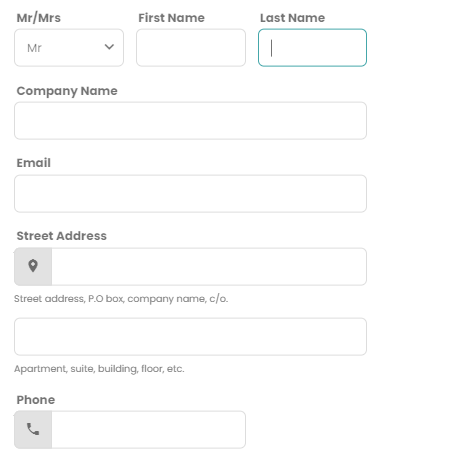Click the 'Street address, P.O box' hint text

(x=121, y=299)
